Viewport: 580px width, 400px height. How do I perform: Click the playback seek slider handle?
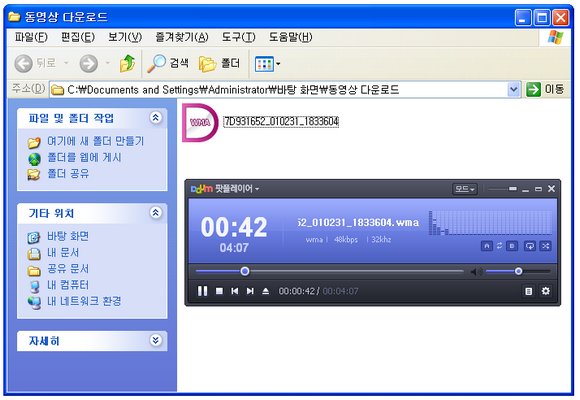coord(245,271)
